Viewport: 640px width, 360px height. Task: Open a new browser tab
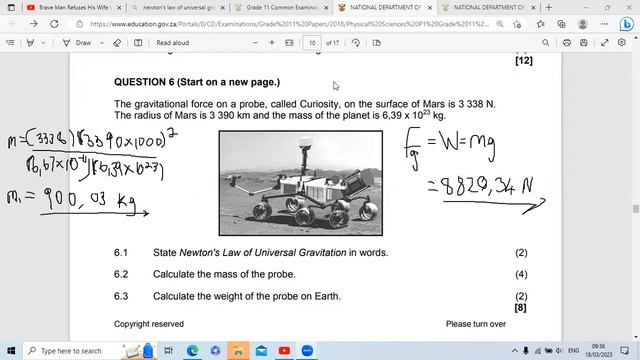(x=549, y=7)
